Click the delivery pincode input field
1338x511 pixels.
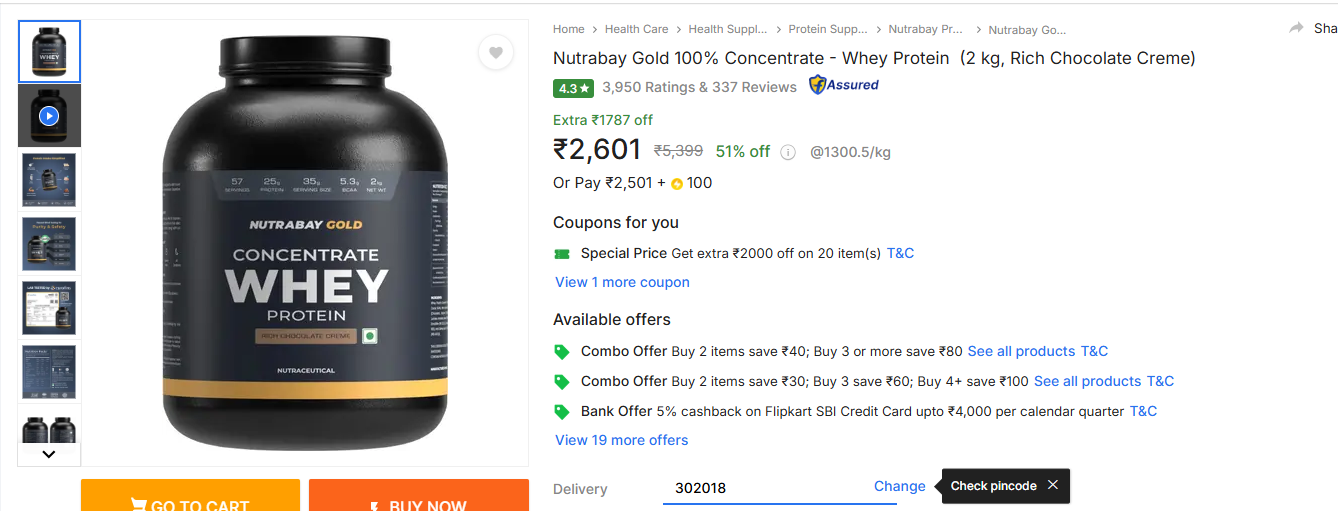click(765, 488)
